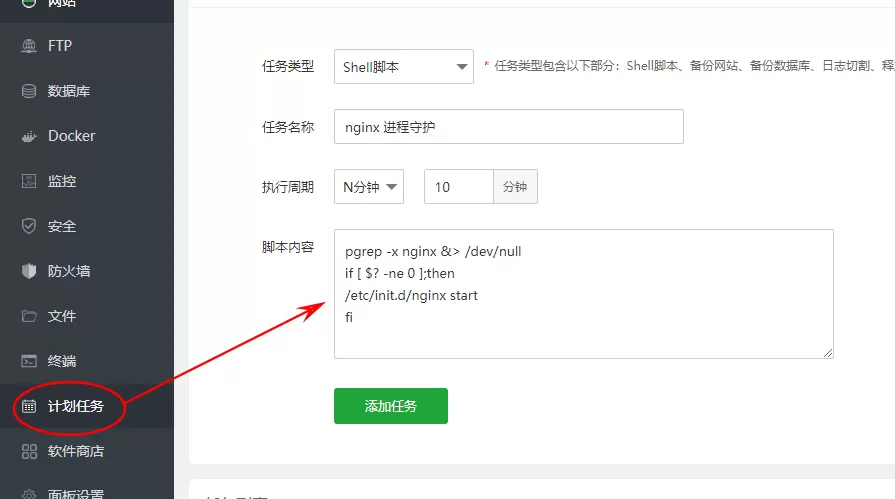Click the software store grid icon

[29, 451]
